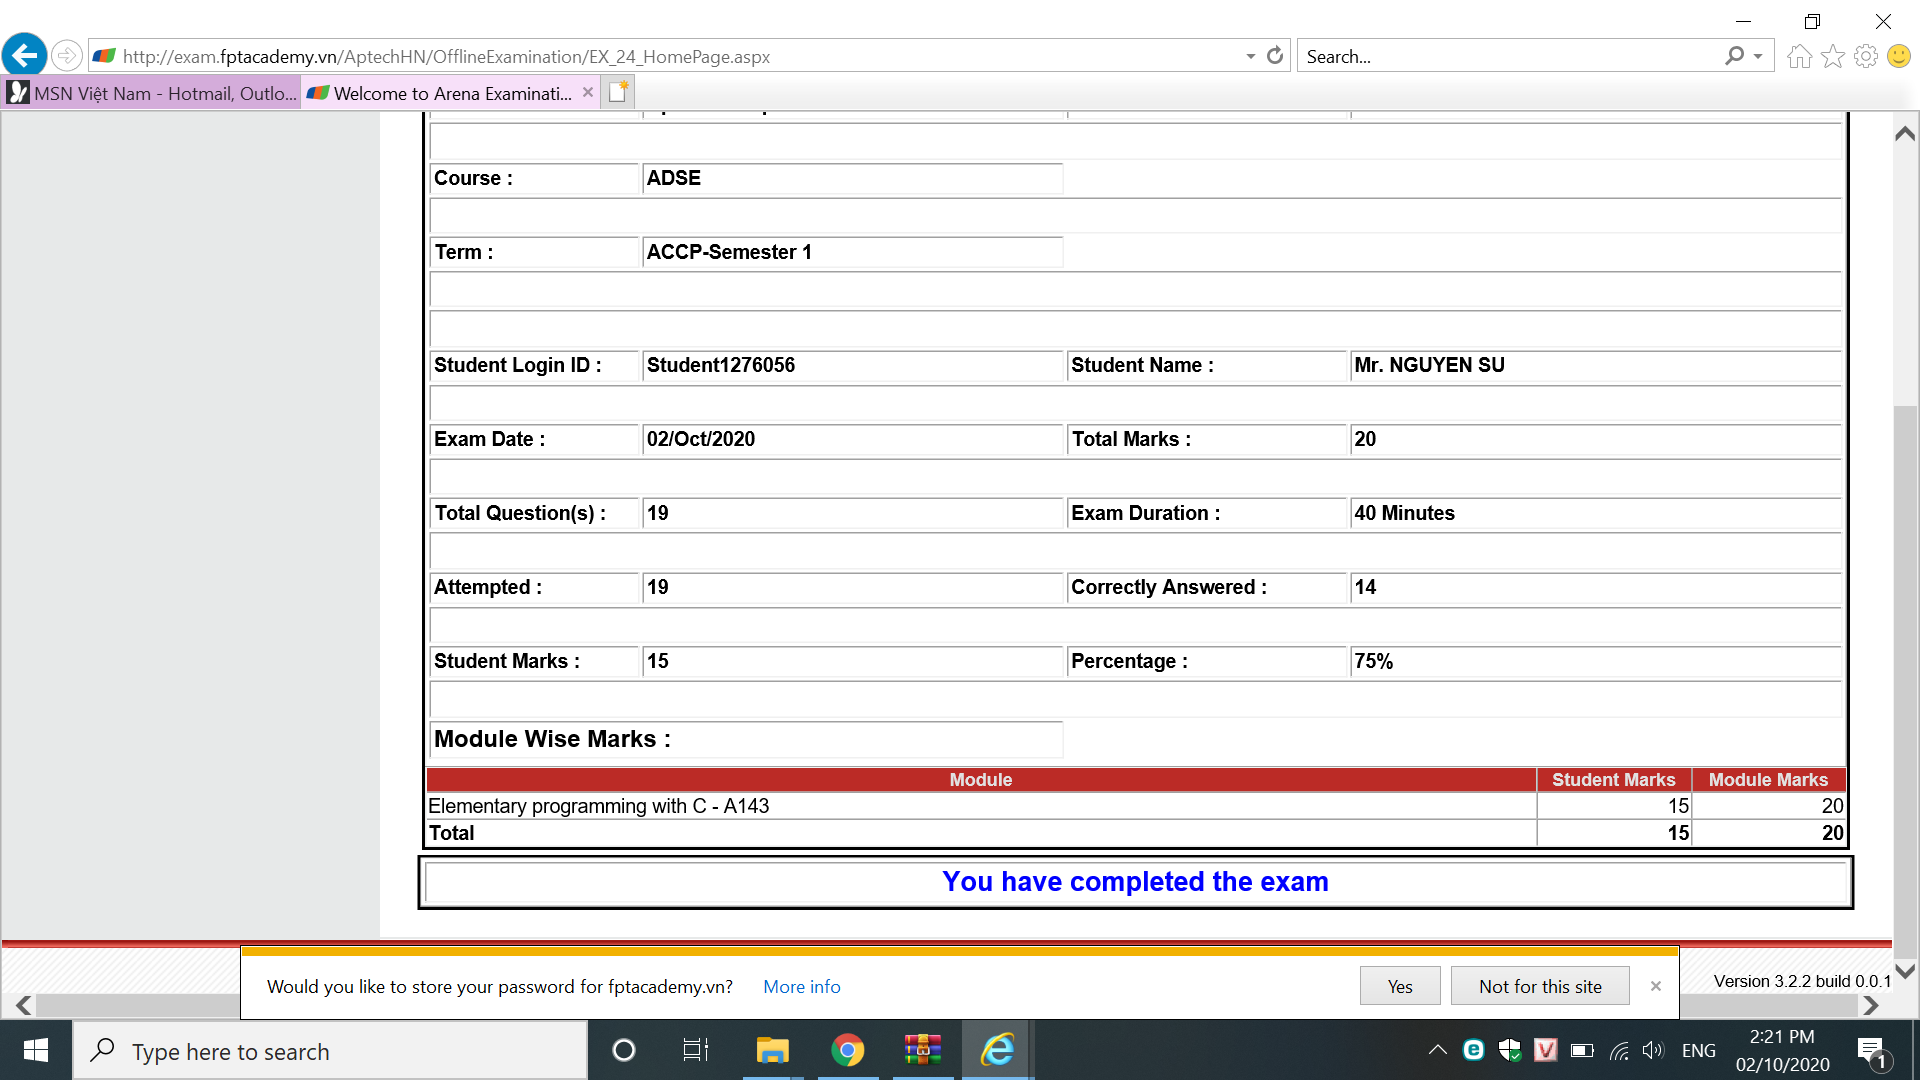Screen dimensions: 1920x1080
Task: Close the Arena Examination tab
Action: (588, 93)
